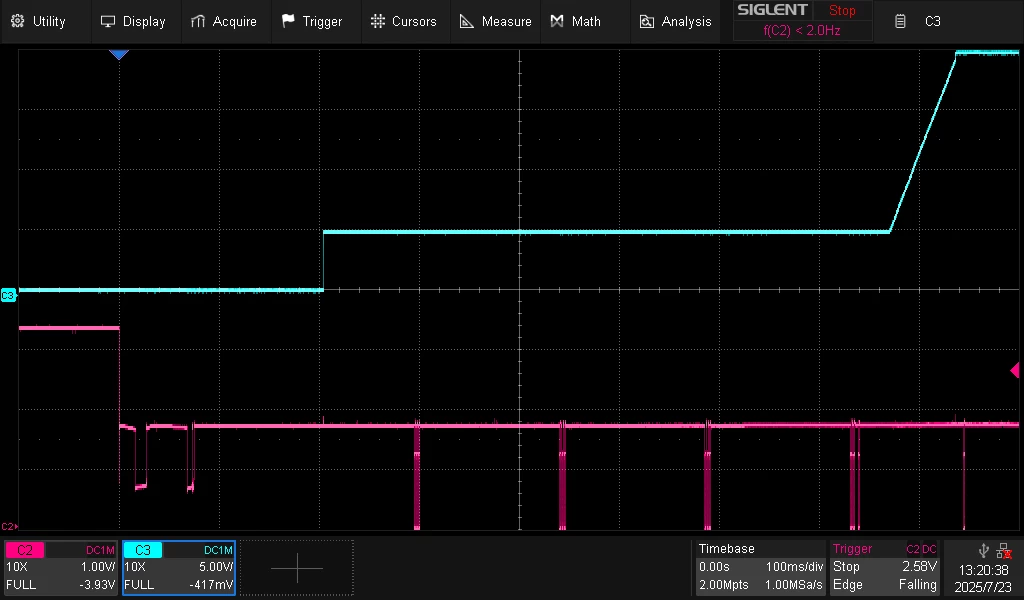
Task: Click the USB connection status icon
Action: (x=984, y=550)
